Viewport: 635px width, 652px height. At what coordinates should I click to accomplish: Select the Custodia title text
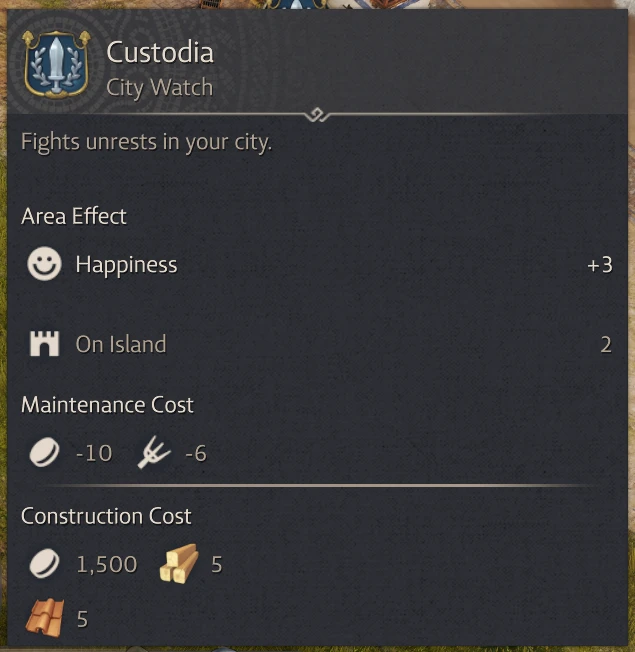[x=160, y=52]
